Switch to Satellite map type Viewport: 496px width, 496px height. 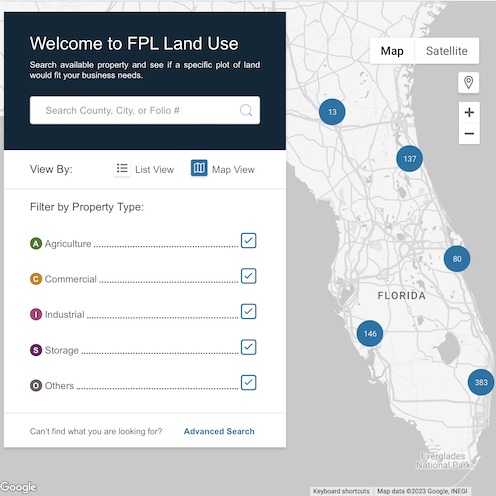447,51
